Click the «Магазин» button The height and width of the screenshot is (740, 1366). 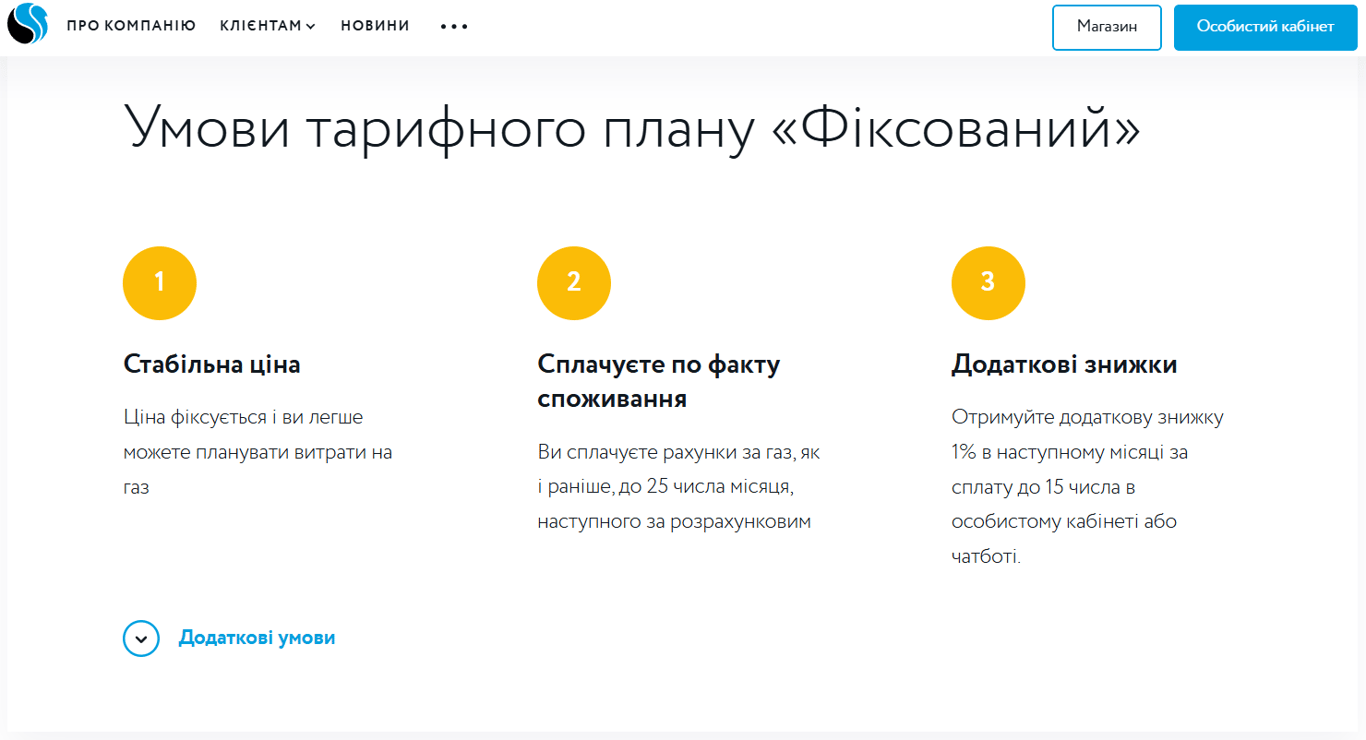tap(1106, 27)
